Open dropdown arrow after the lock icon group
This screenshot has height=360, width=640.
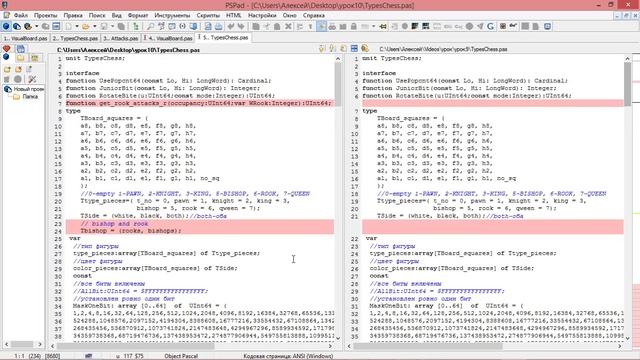pyautogui.click(x=373, y=27)
